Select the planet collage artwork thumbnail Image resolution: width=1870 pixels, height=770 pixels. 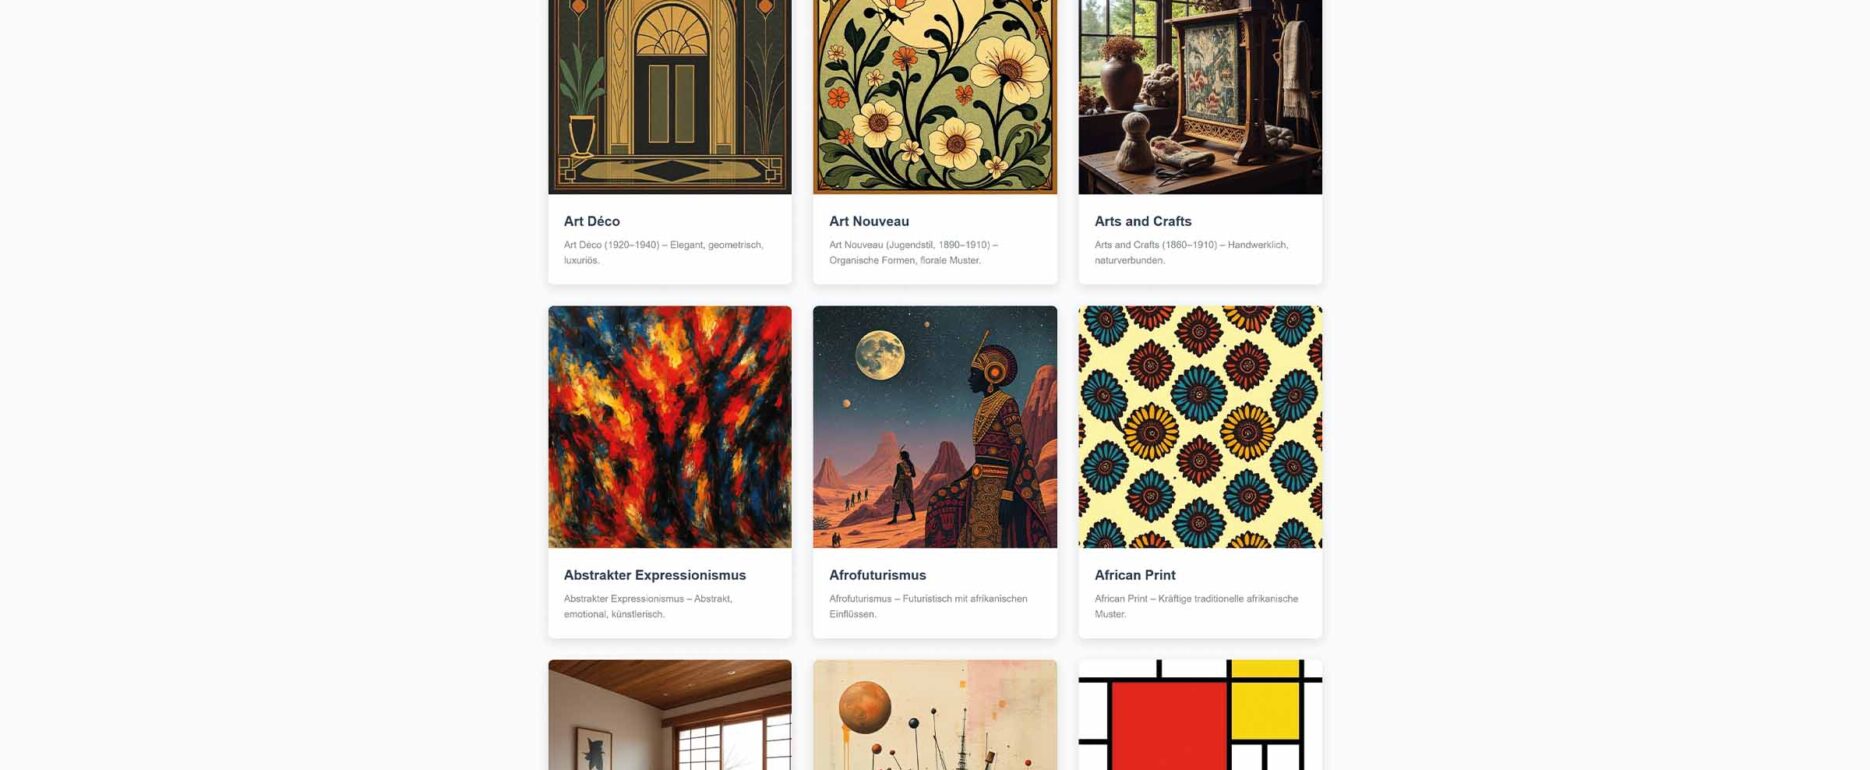click(935, 715)
